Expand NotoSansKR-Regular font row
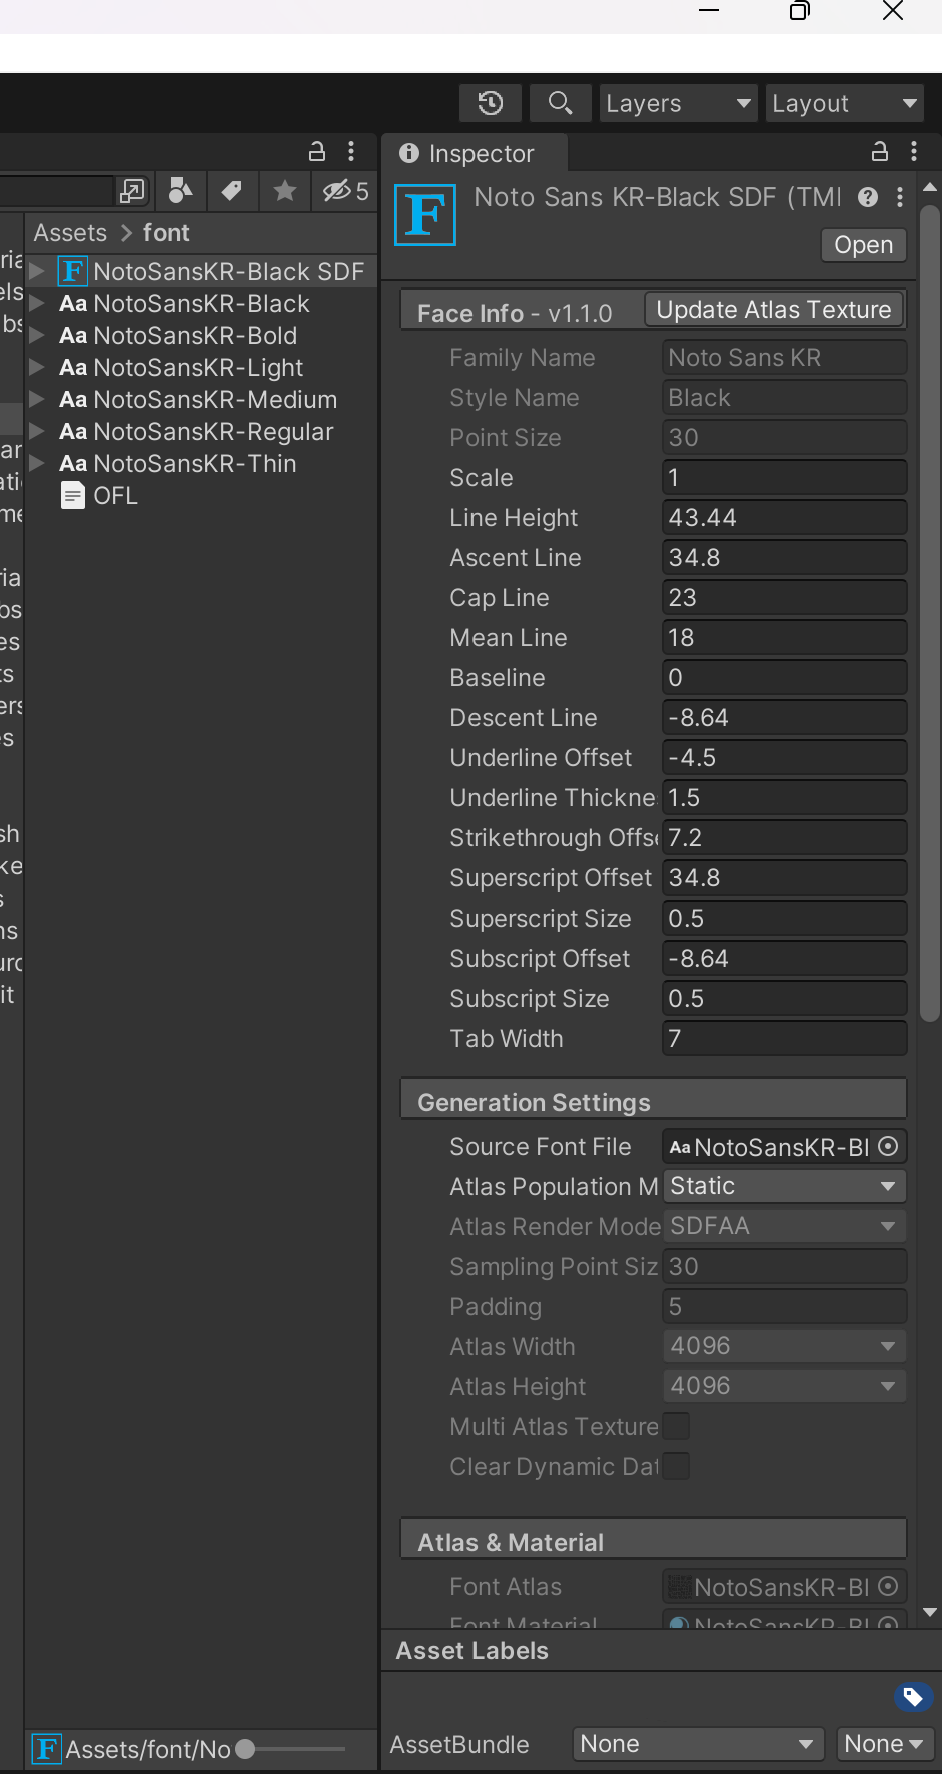 click(37, 431)
